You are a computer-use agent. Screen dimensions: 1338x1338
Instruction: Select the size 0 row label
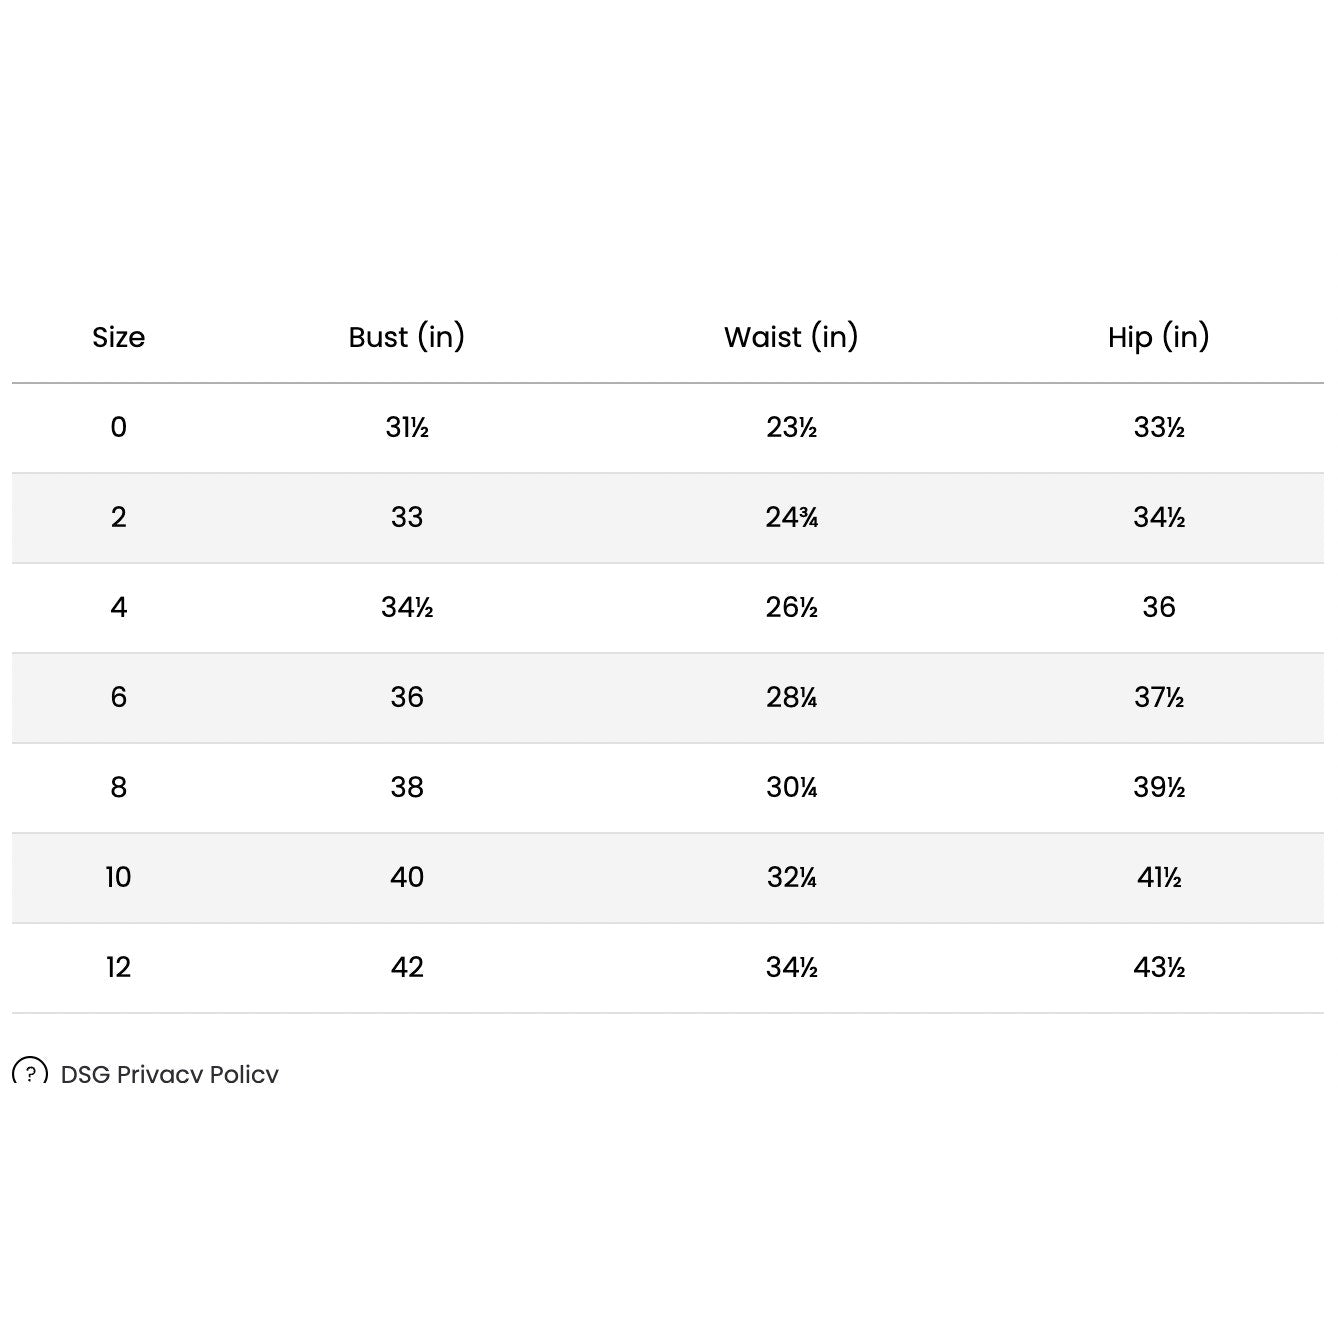118,427
